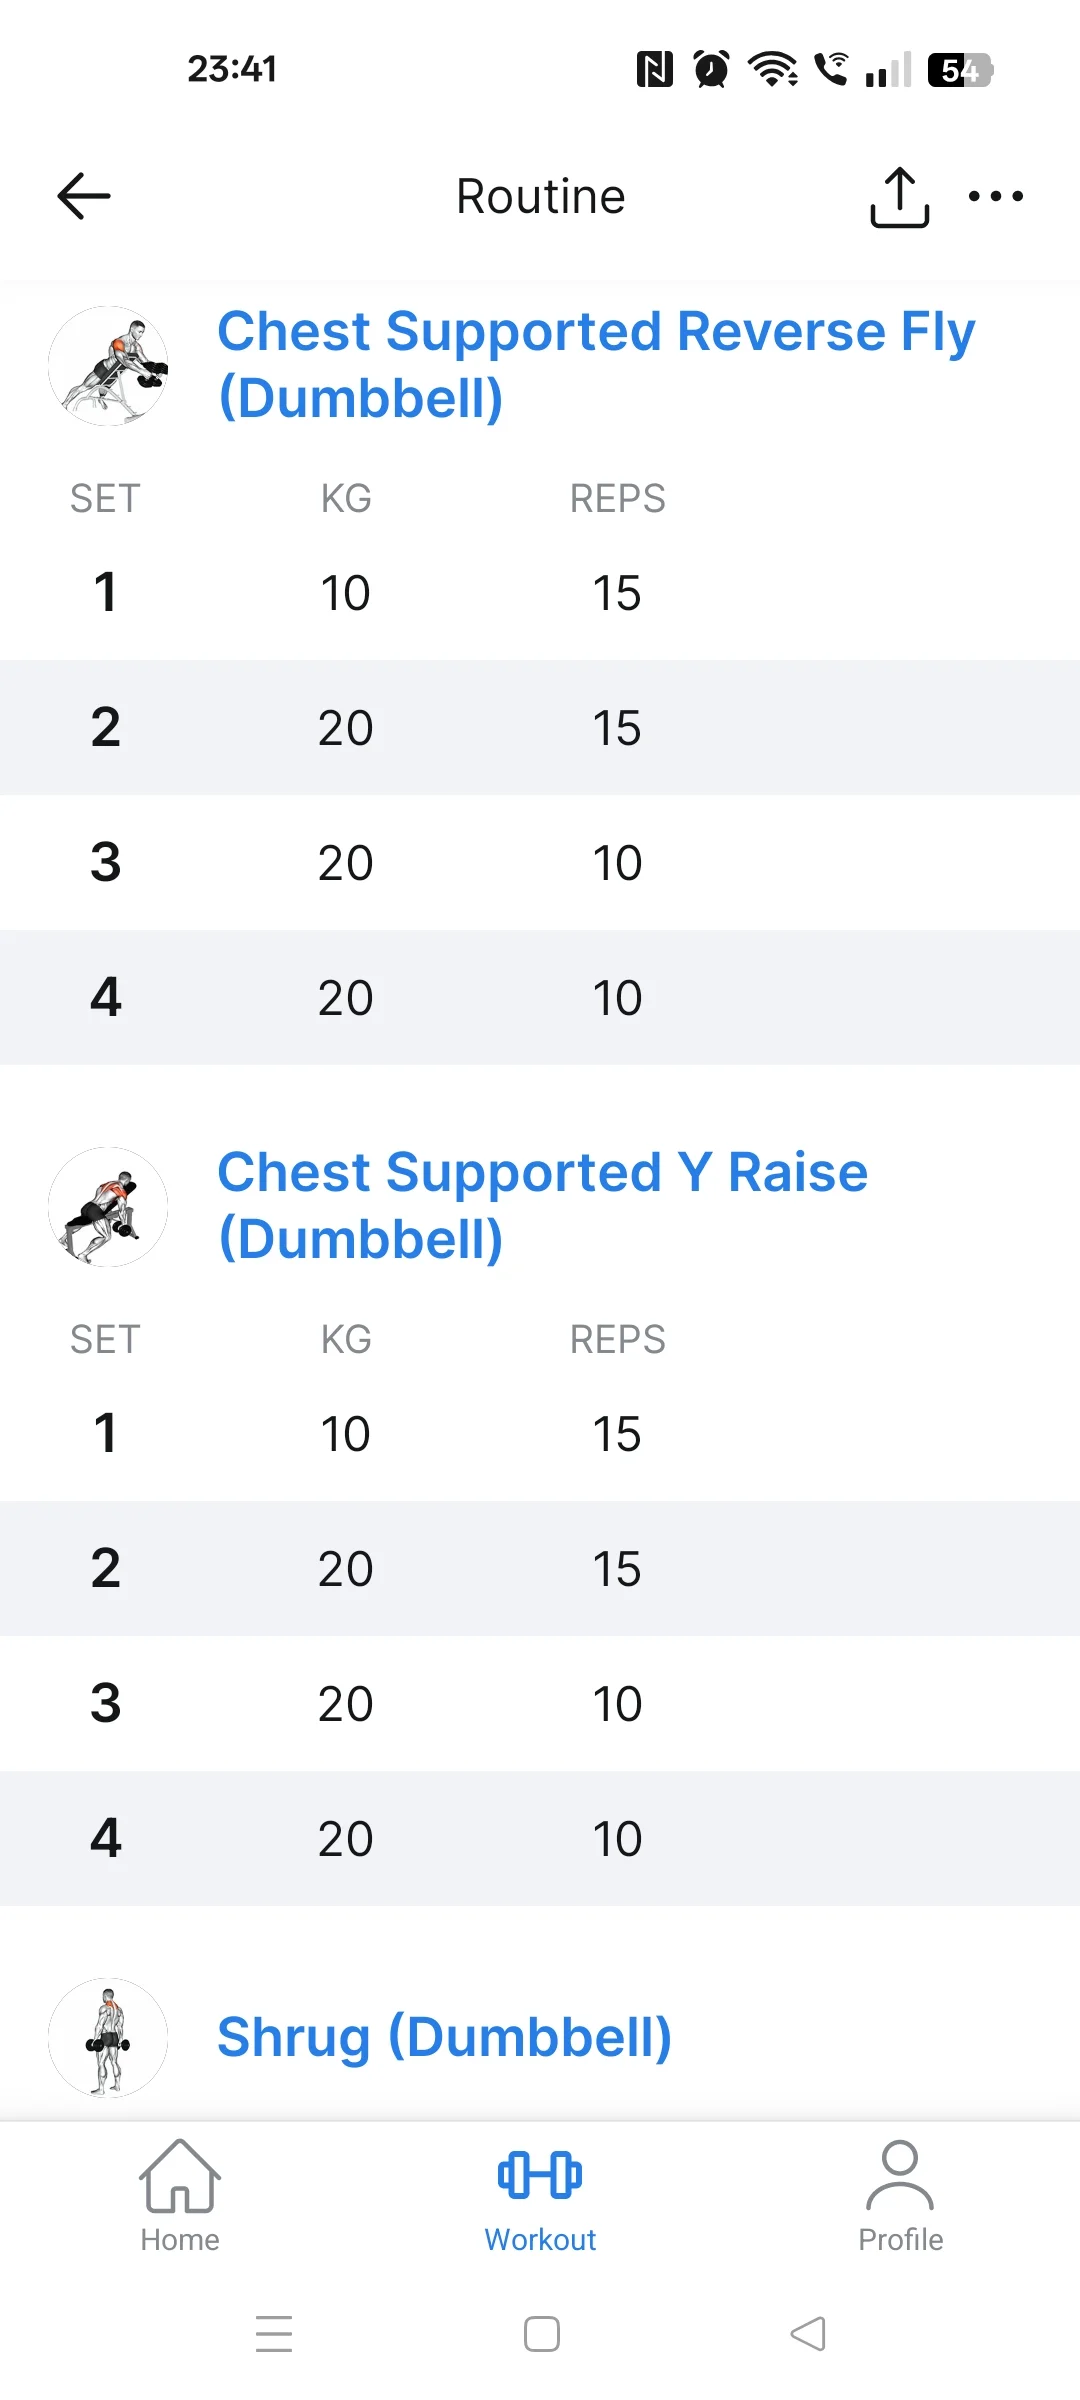Tap the share routine icon
The image size is (1080, 2400).
899,197
